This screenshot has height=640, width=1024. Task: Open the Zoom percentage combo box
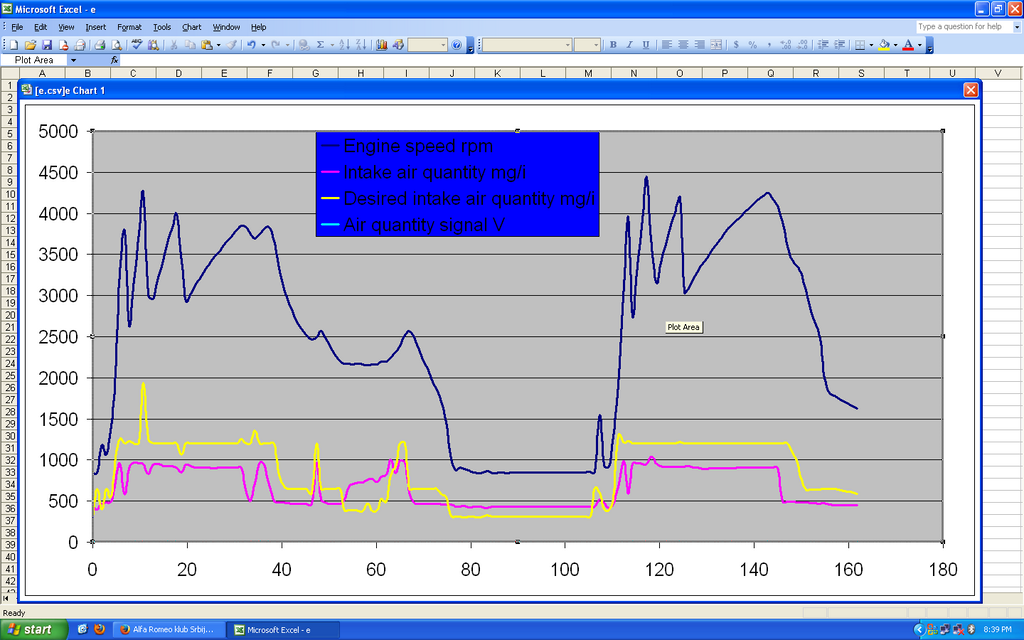[x=428, y=44]
